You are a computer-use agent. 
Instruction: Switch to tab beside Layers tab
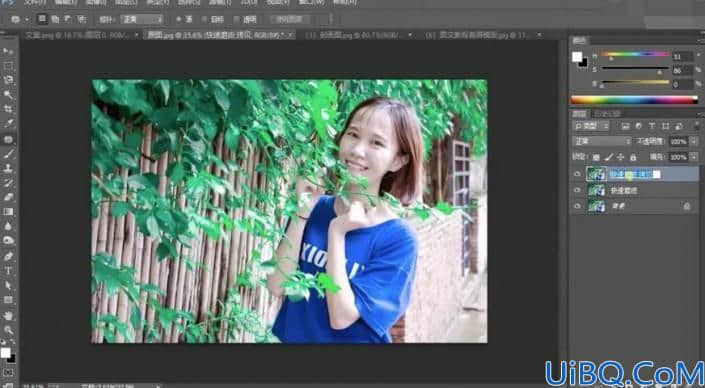607,114
